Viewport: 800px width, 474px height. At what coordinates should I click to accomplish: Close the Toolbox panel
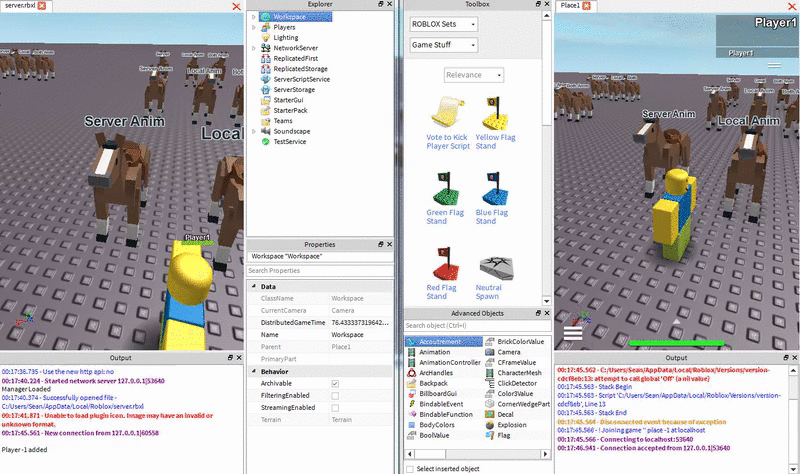546,4
